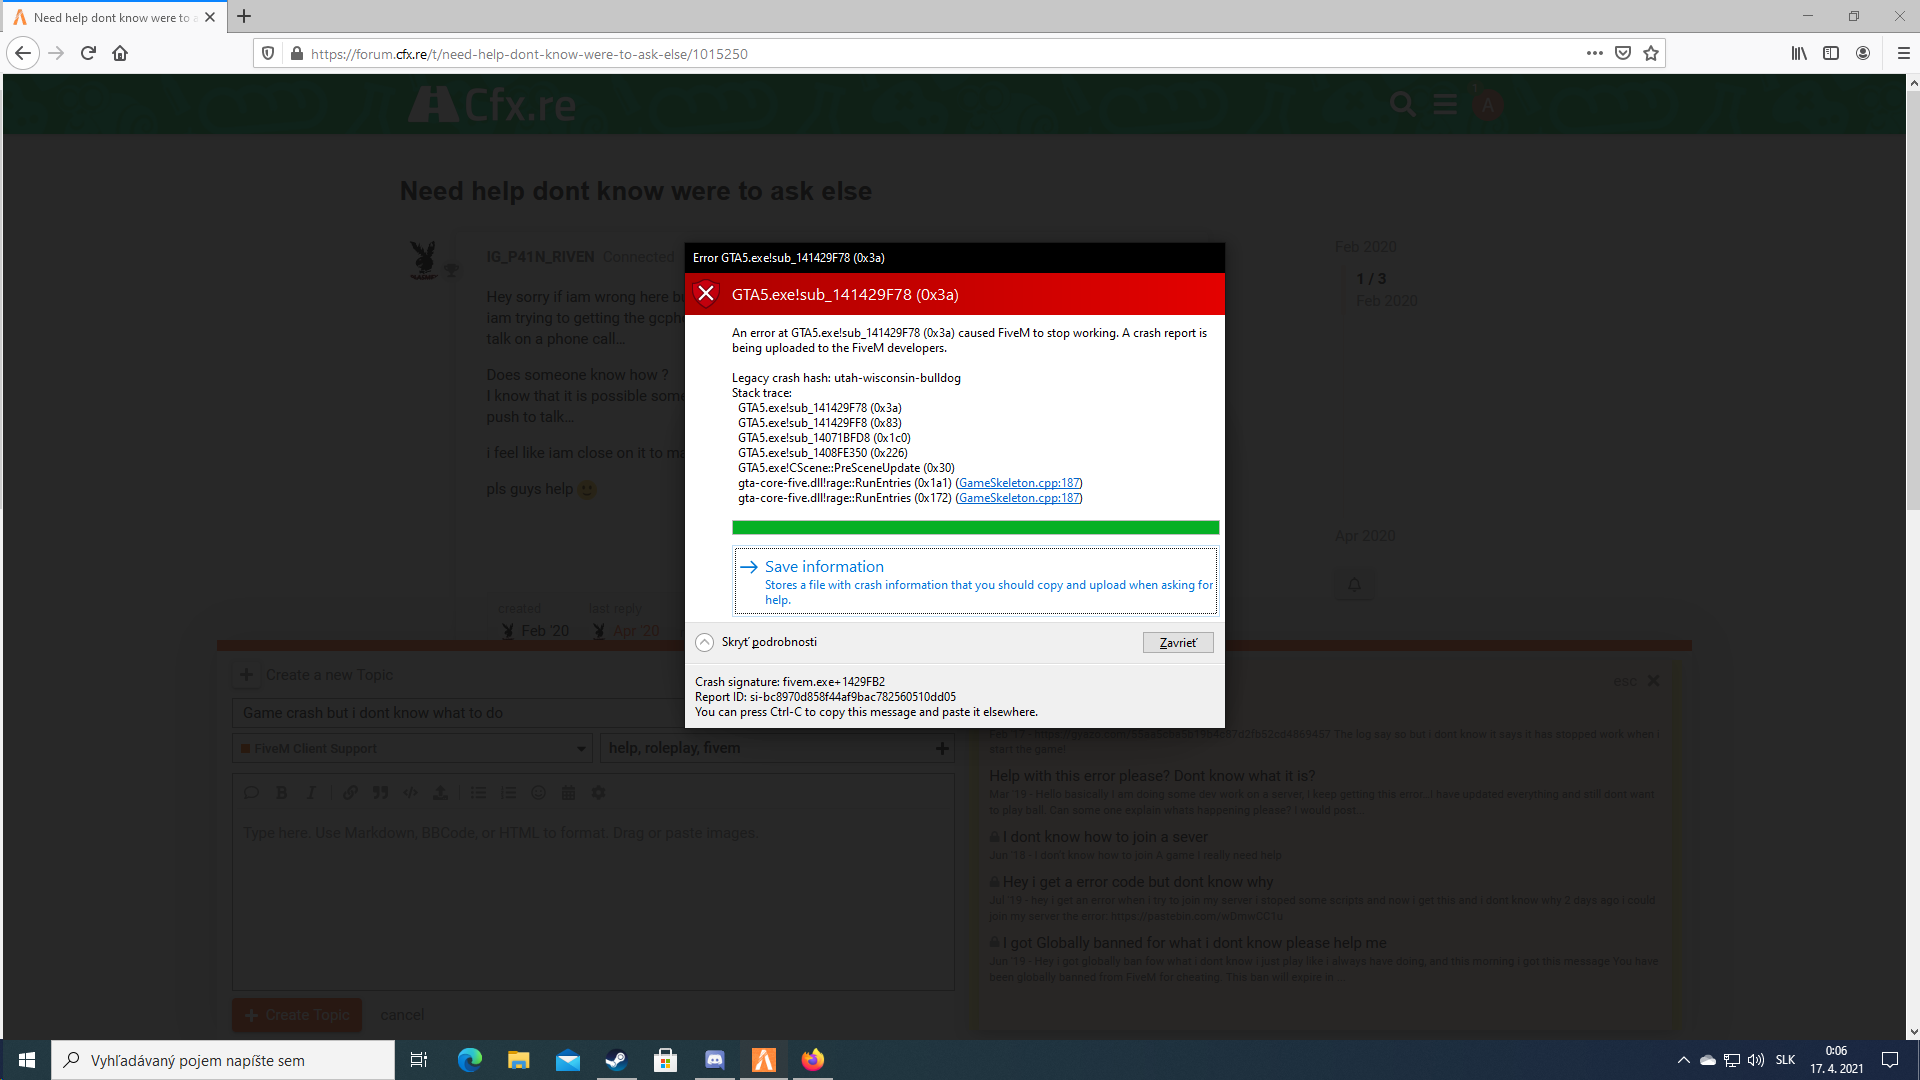Open the Cfx.re hamburger menu
Image resolution: width=1920 pixels, height=1080 pixels.
tap(1444, 104)
